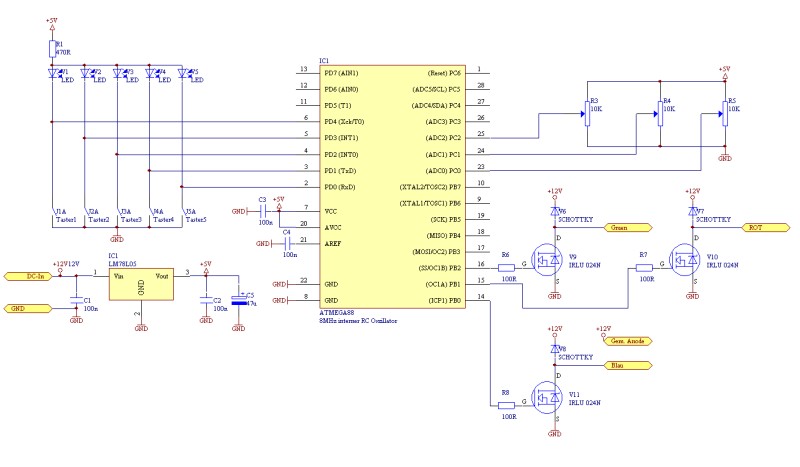The height and width of the screenshot is (467, 800).
Task: Select MOSFET V10 IRLU 024N symbol
Action: [685, 260]
